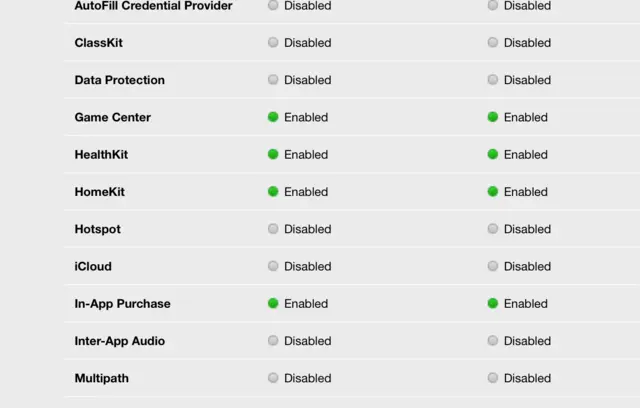The image size is (640, 408).
Task: Click the Inter-App Audio capability label
Action: 119,341
